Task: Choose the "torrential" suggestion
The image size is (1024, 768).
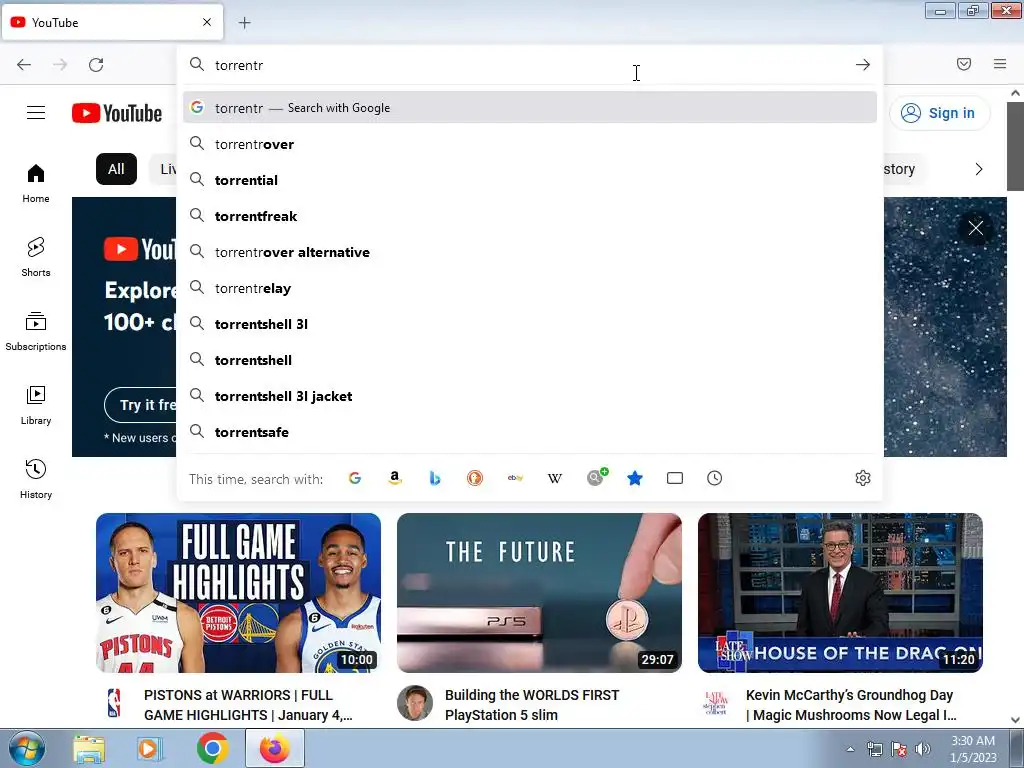Action: [x=530, y=180]
